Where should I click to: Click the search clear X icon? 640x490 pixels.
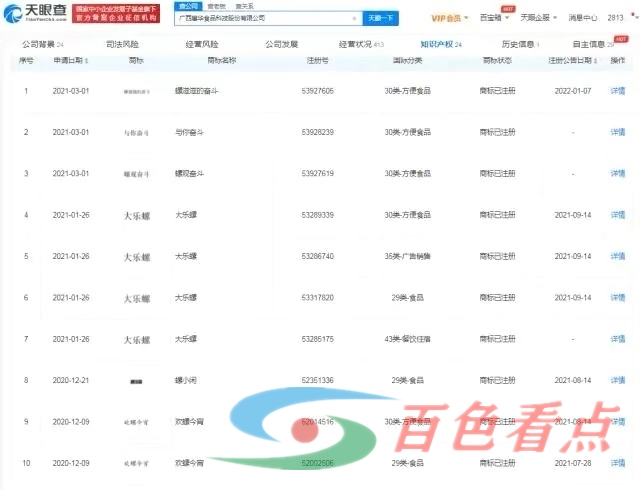pos(352,18)
